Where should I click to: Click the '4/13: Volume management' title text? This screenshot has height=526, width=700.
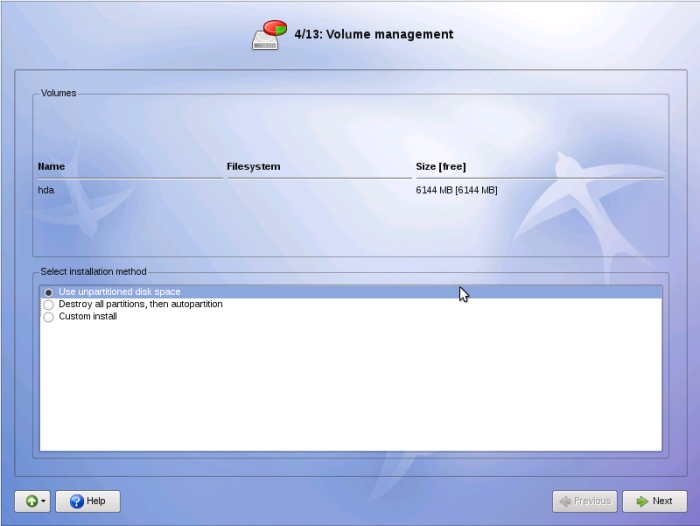pyautogui.click(x=374, y=34)
